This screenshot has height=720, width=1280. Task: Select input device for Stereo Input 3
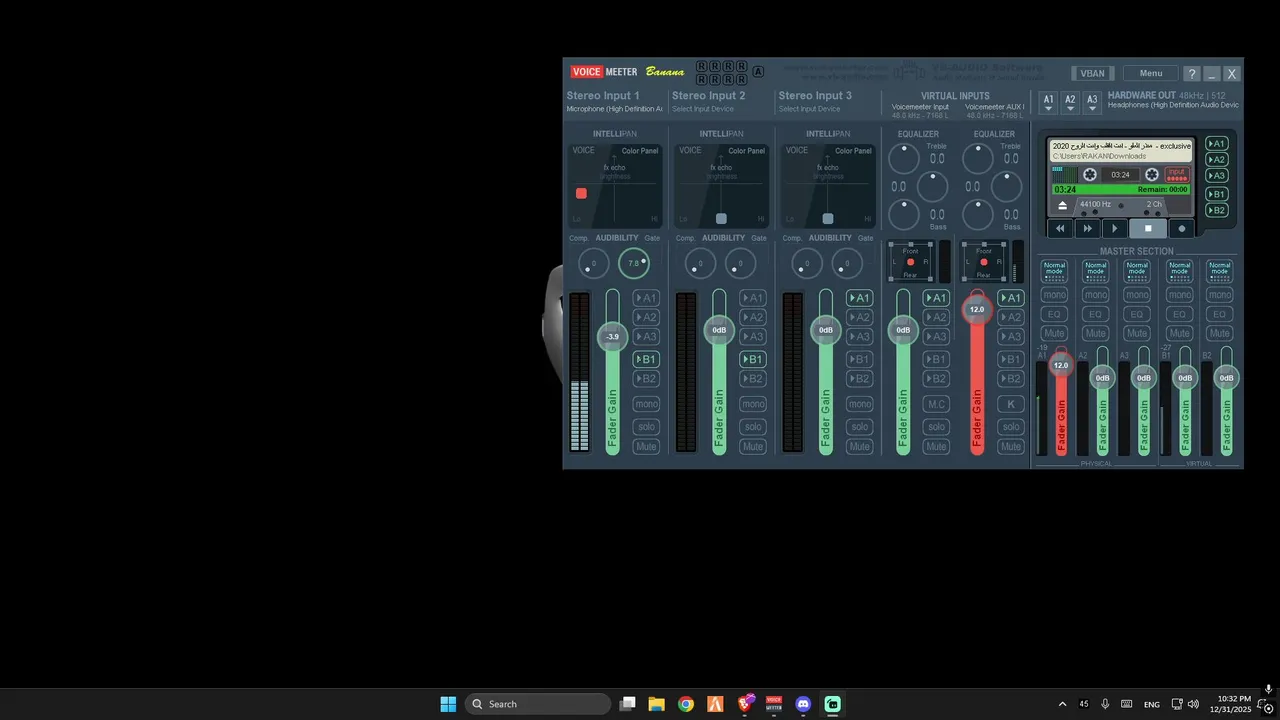[x=810, y=109]
